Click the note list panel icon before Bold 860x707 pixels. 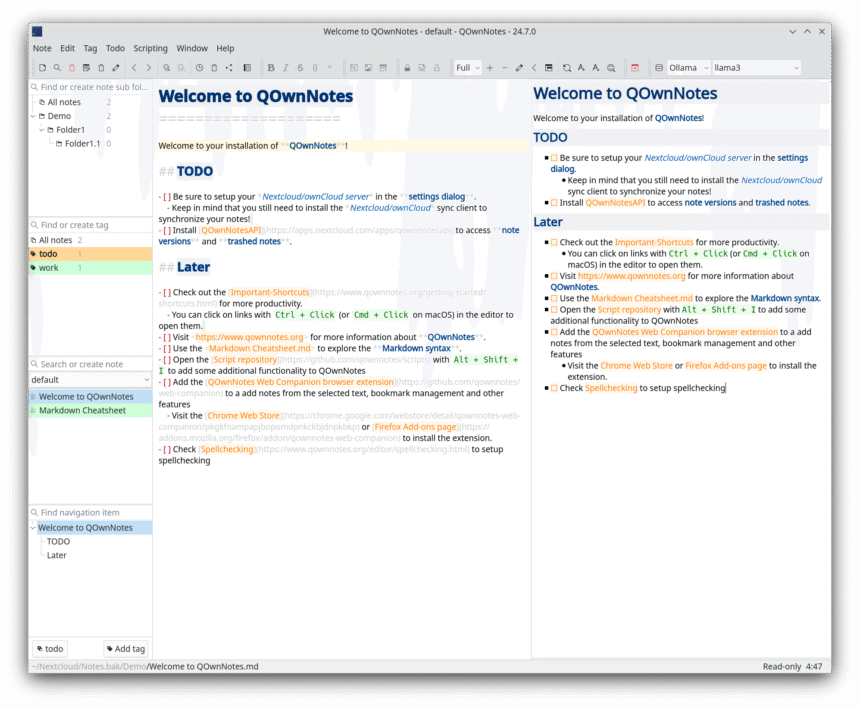point(247,68)
